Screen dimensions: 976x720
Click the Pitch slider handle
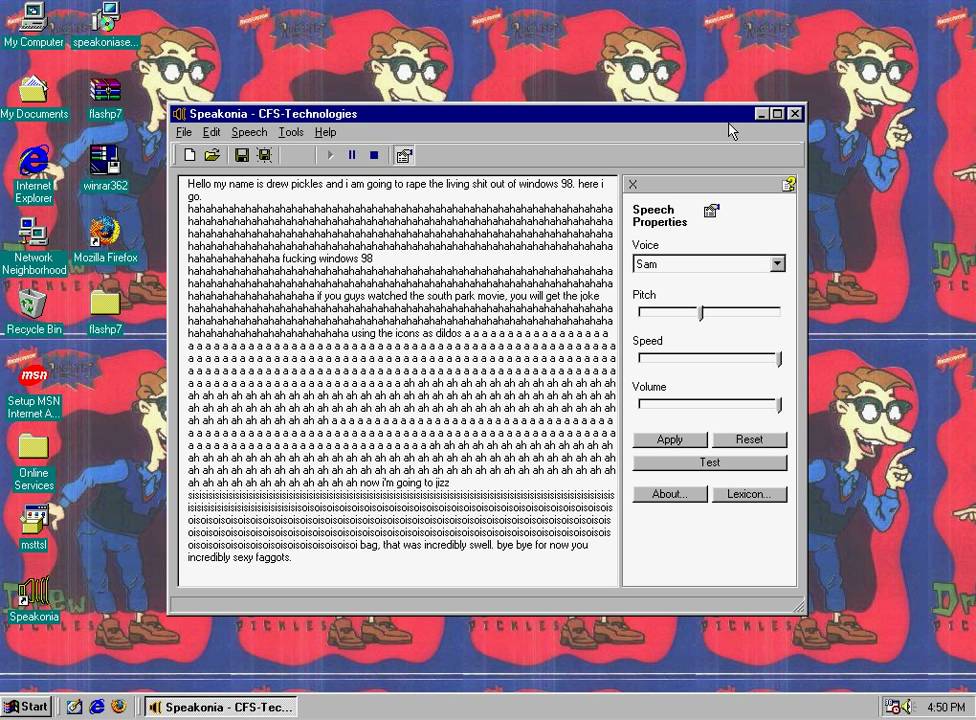click(700, 313)
